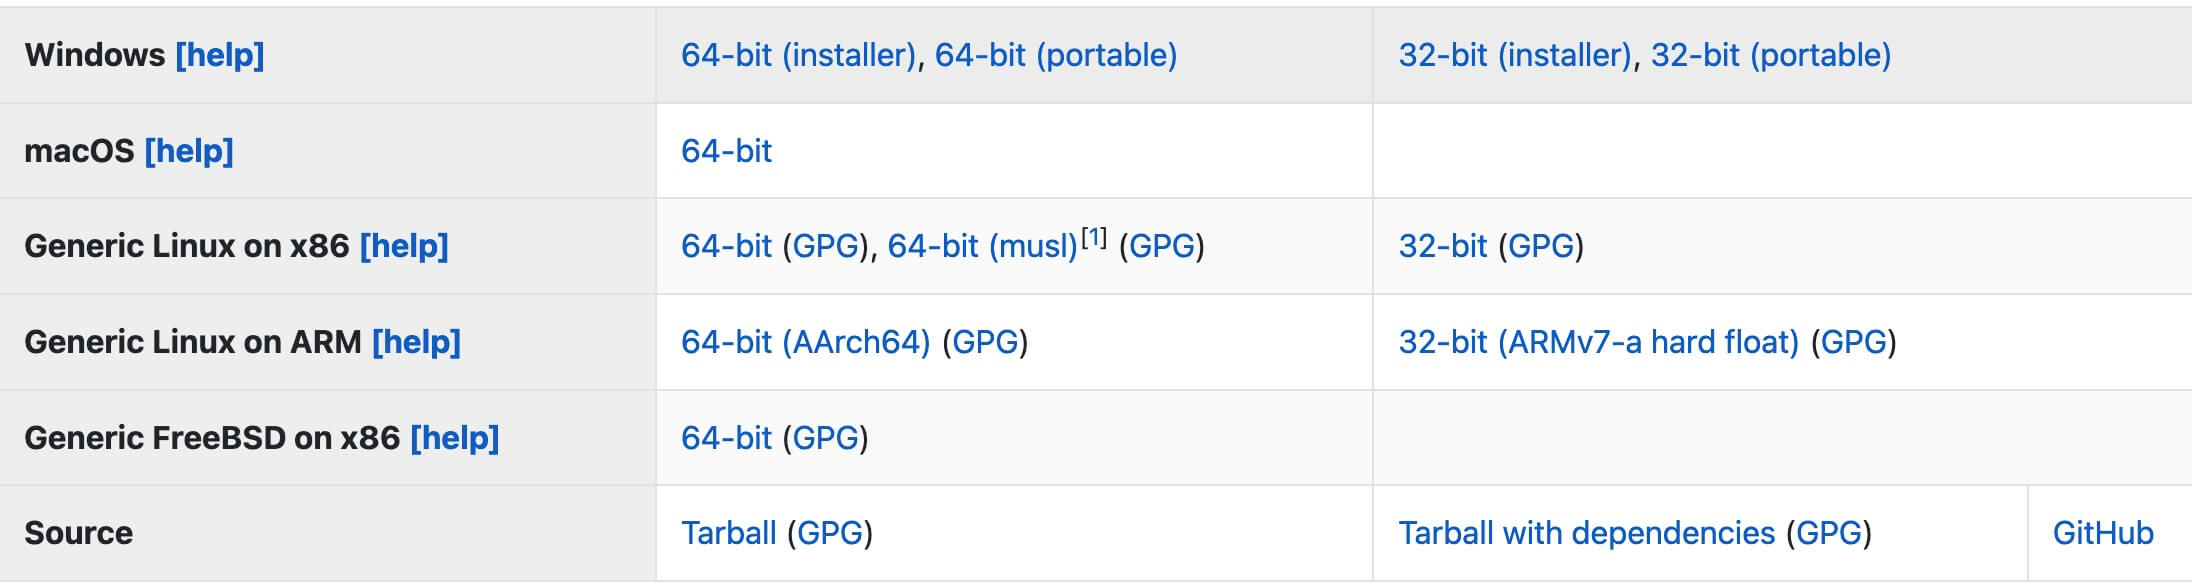This screenshot has width=2192, height=582.
Task: Download the source Tarball
Action: tap(728, 533)
